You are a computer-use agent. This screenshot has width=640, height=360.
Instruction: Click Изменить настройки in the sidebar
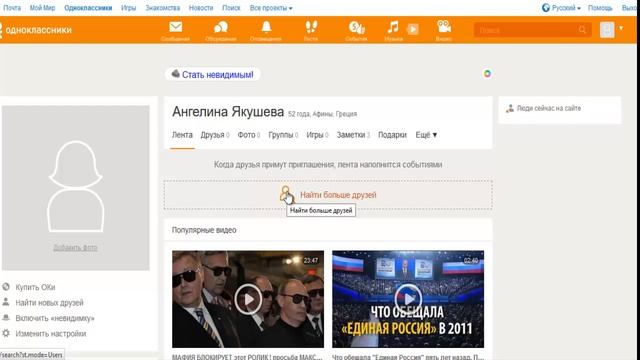click(51, 334)
